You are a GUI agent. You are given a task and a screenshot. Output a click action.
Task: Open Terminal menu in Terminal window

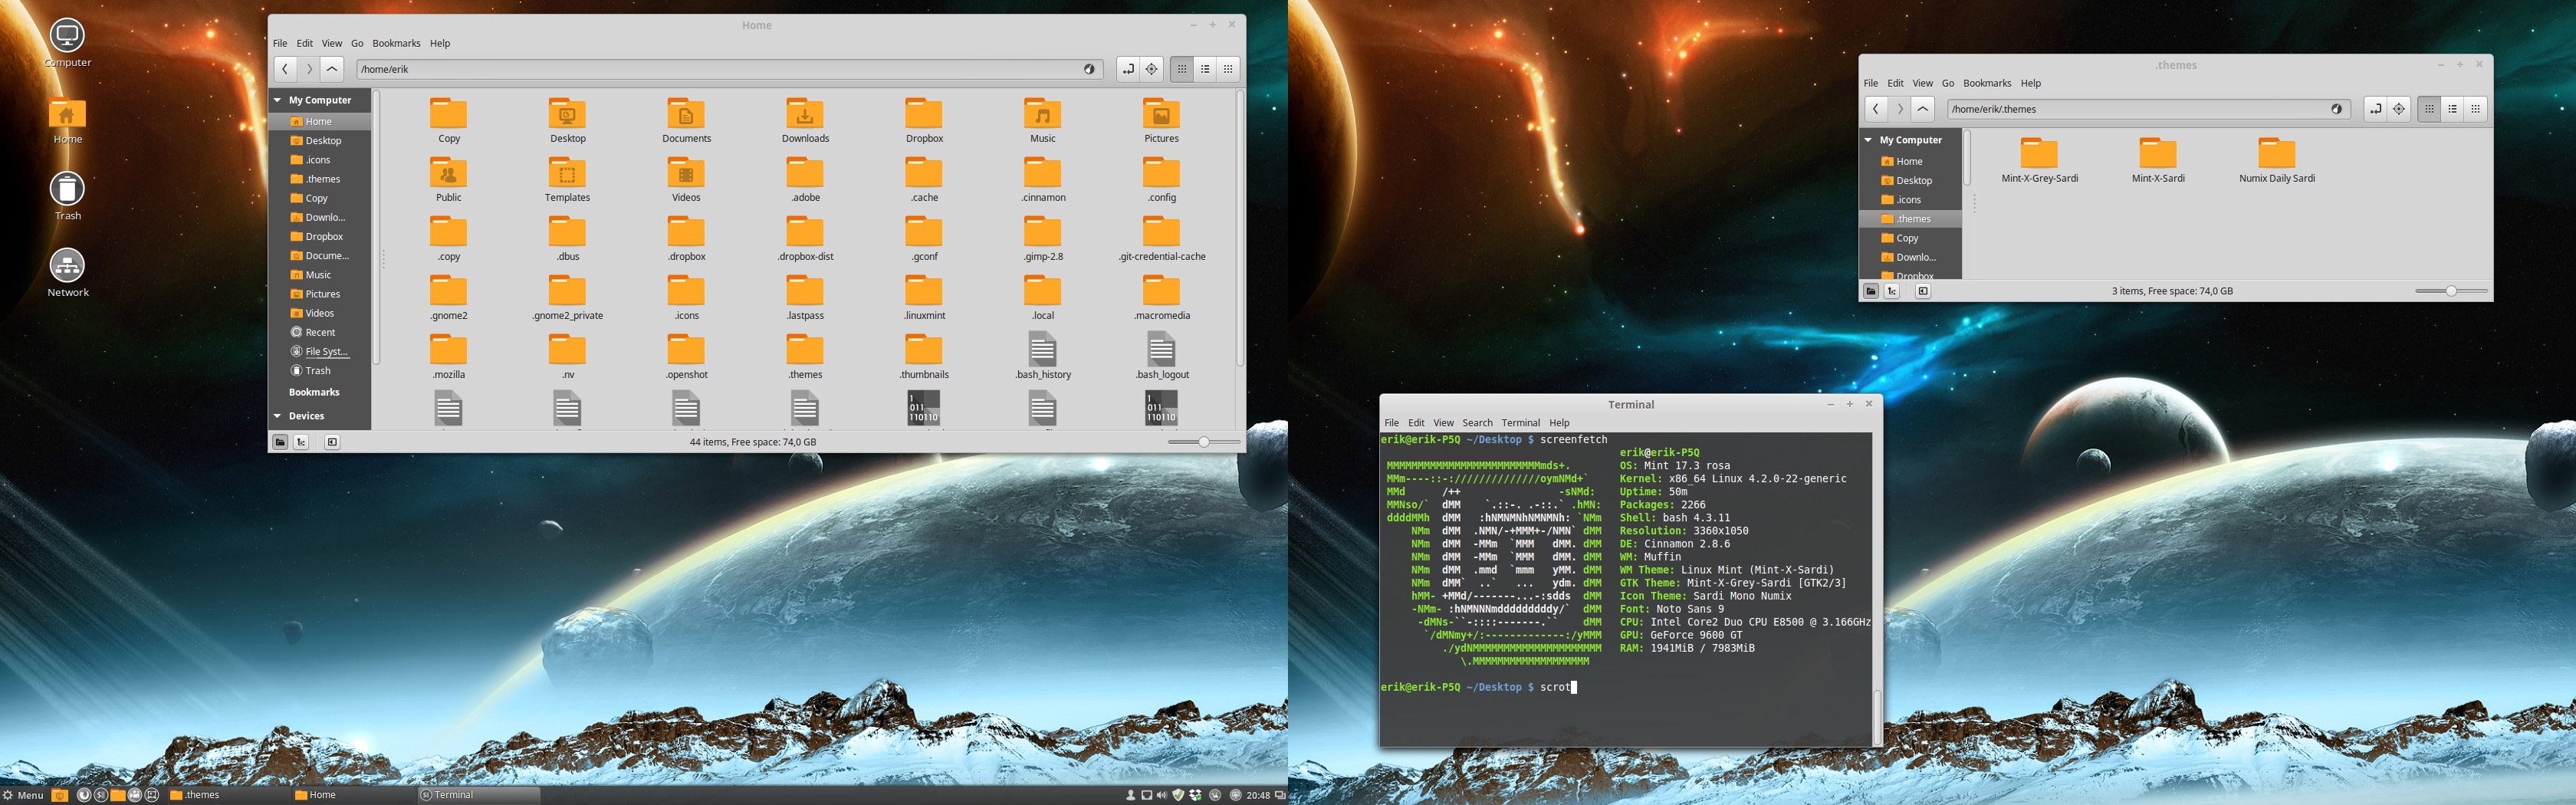pos(1520,423)
